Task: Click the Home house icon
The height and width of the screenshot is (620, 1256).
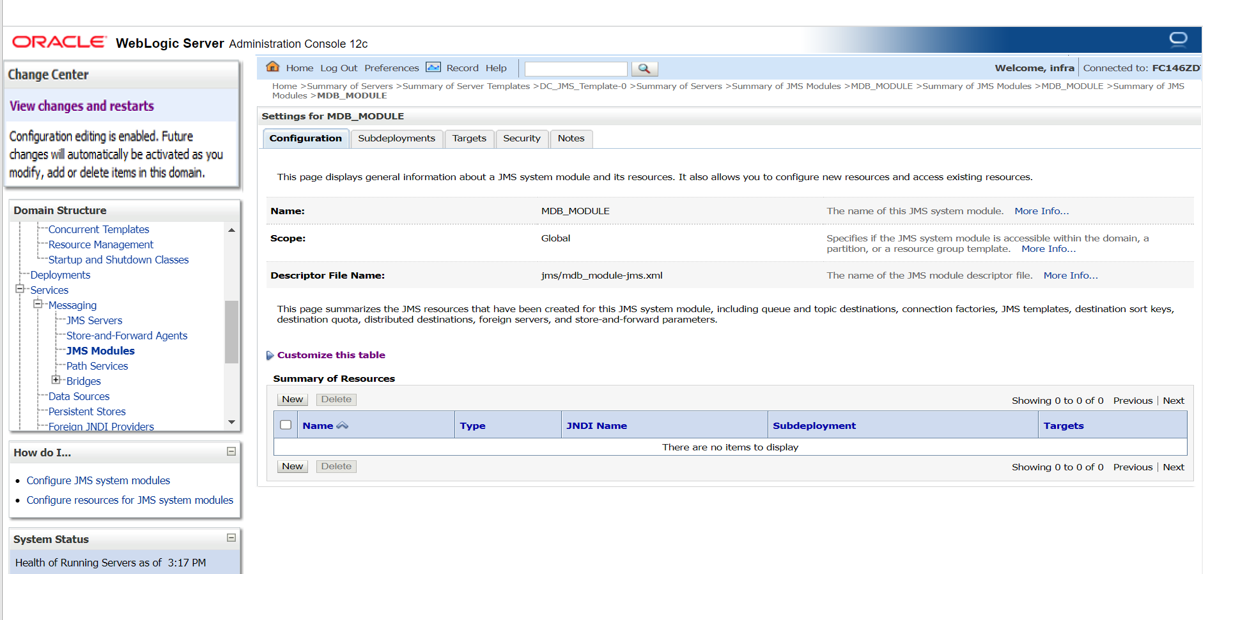Action: pyautogui.click(x=272, y=67)
